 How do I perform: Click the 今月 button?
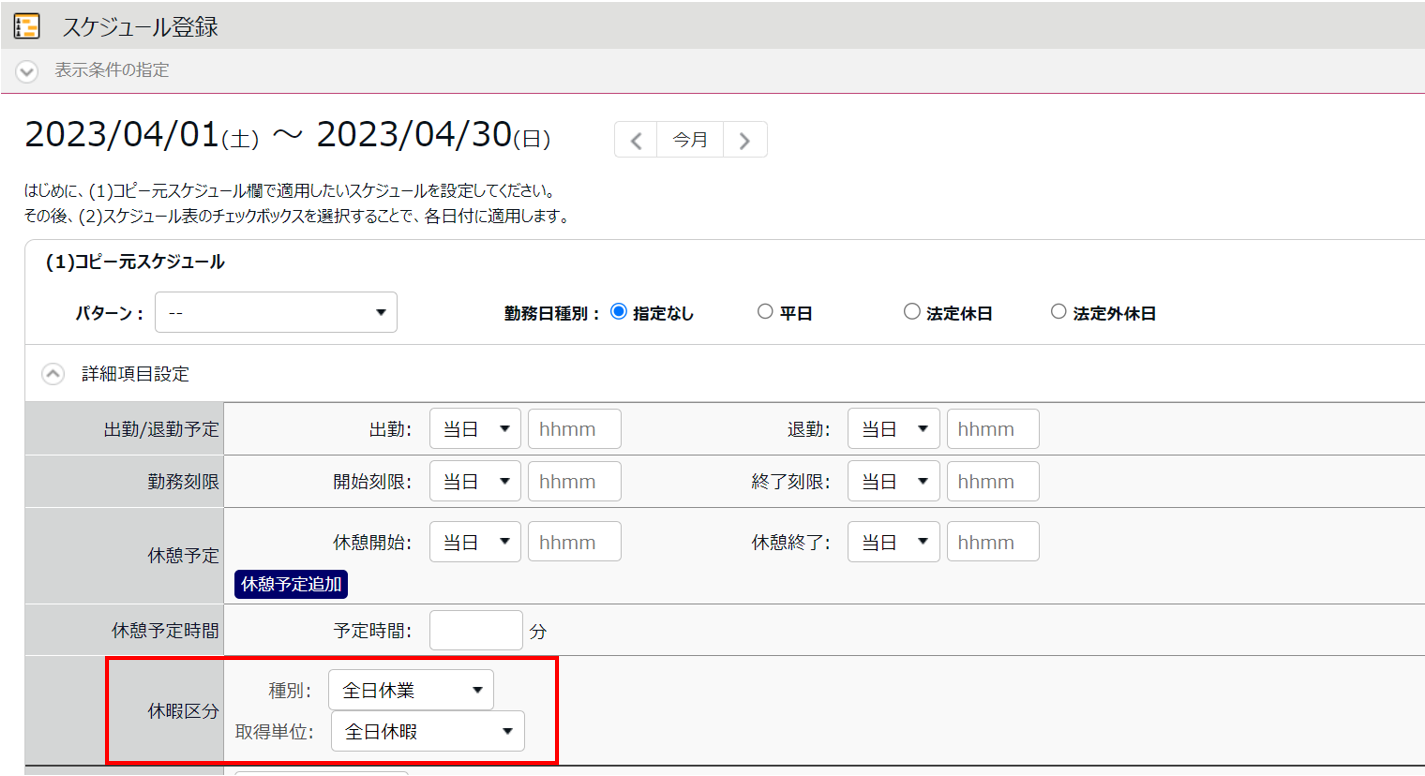pos(690,140)
